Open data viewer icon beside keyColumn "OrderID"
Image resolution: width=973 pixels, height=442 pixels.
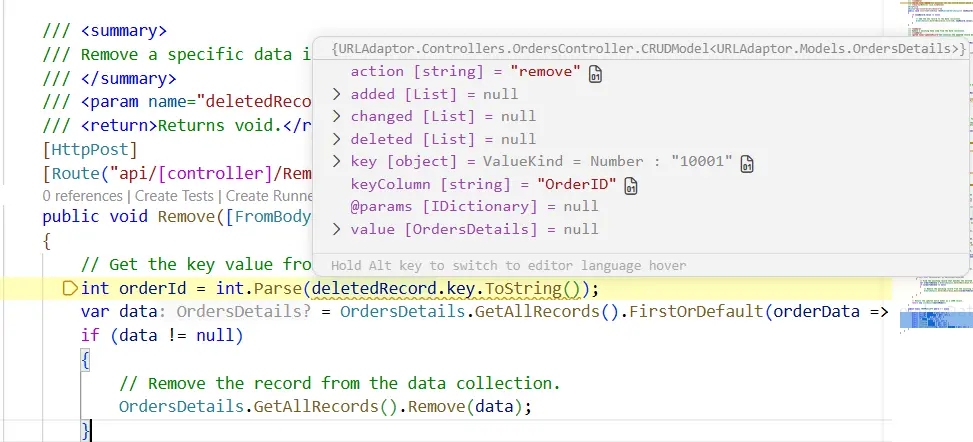[x=630, y=186]
